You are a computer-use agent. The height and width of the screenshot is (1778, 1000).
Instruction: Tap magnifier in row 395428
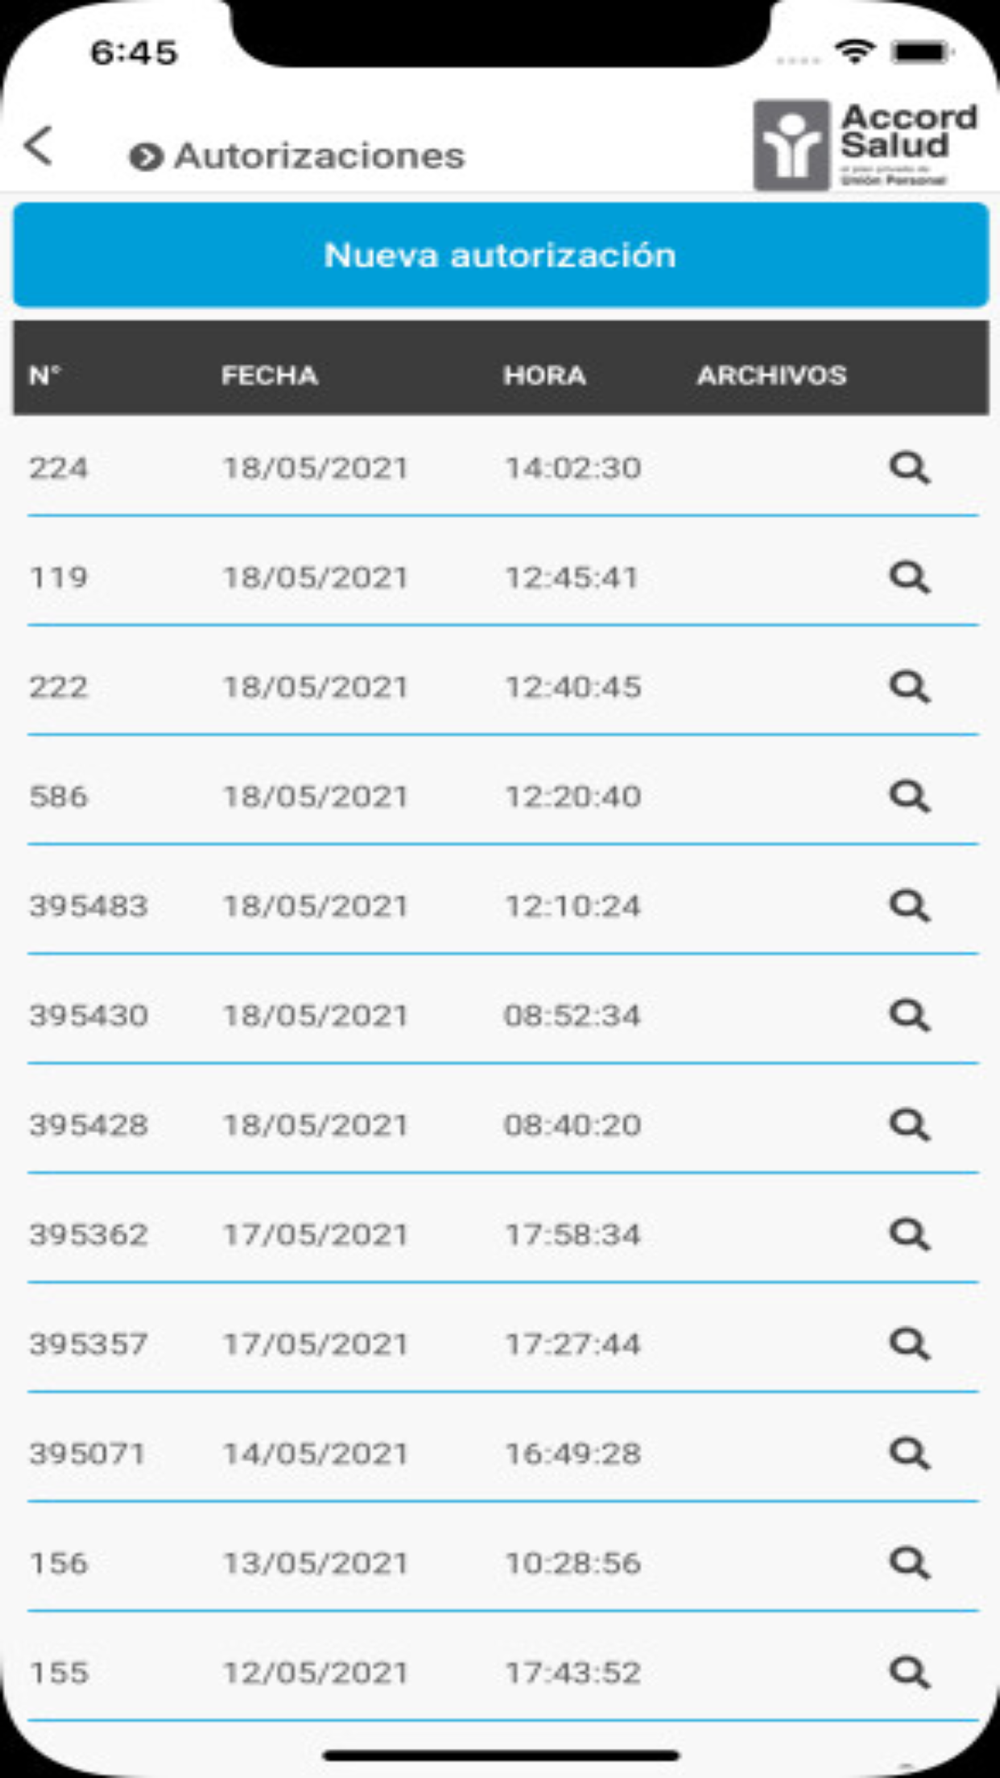click(910, 1125)
